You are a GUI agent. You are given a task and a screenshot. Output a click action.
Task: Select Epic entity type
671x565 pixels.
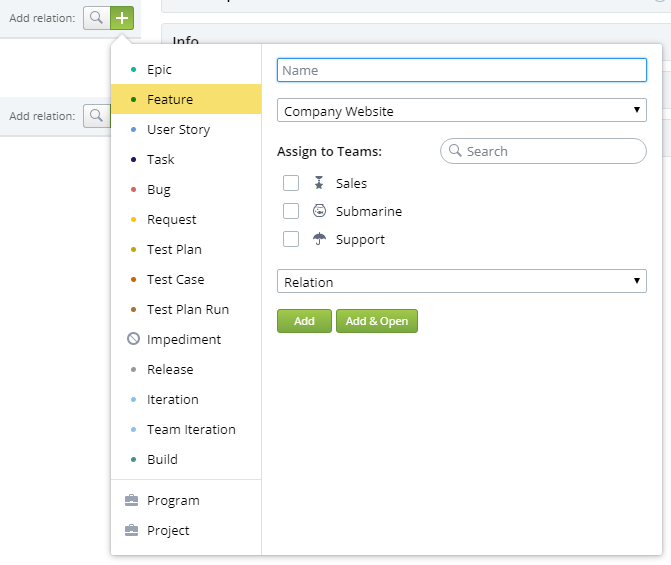pos(186,69)
